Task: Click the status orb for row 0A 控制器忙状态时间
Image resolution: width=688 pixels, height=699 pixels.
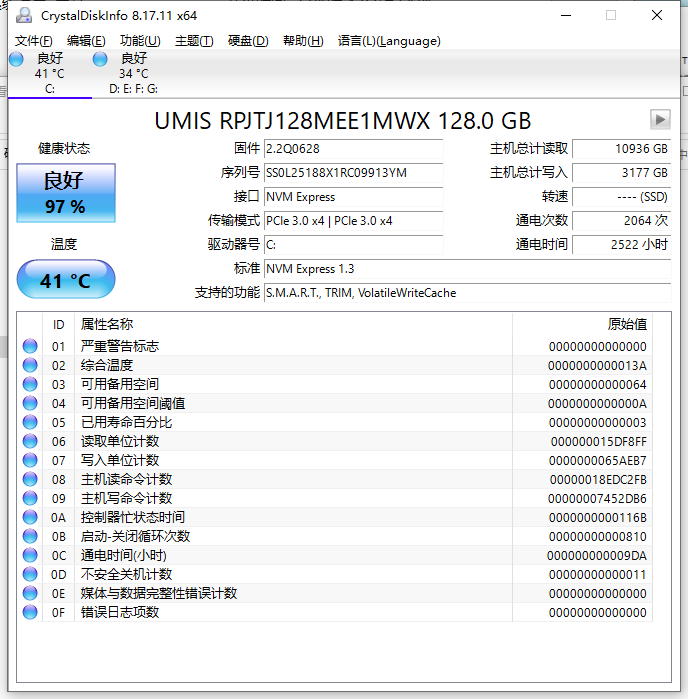Action: 30,517
